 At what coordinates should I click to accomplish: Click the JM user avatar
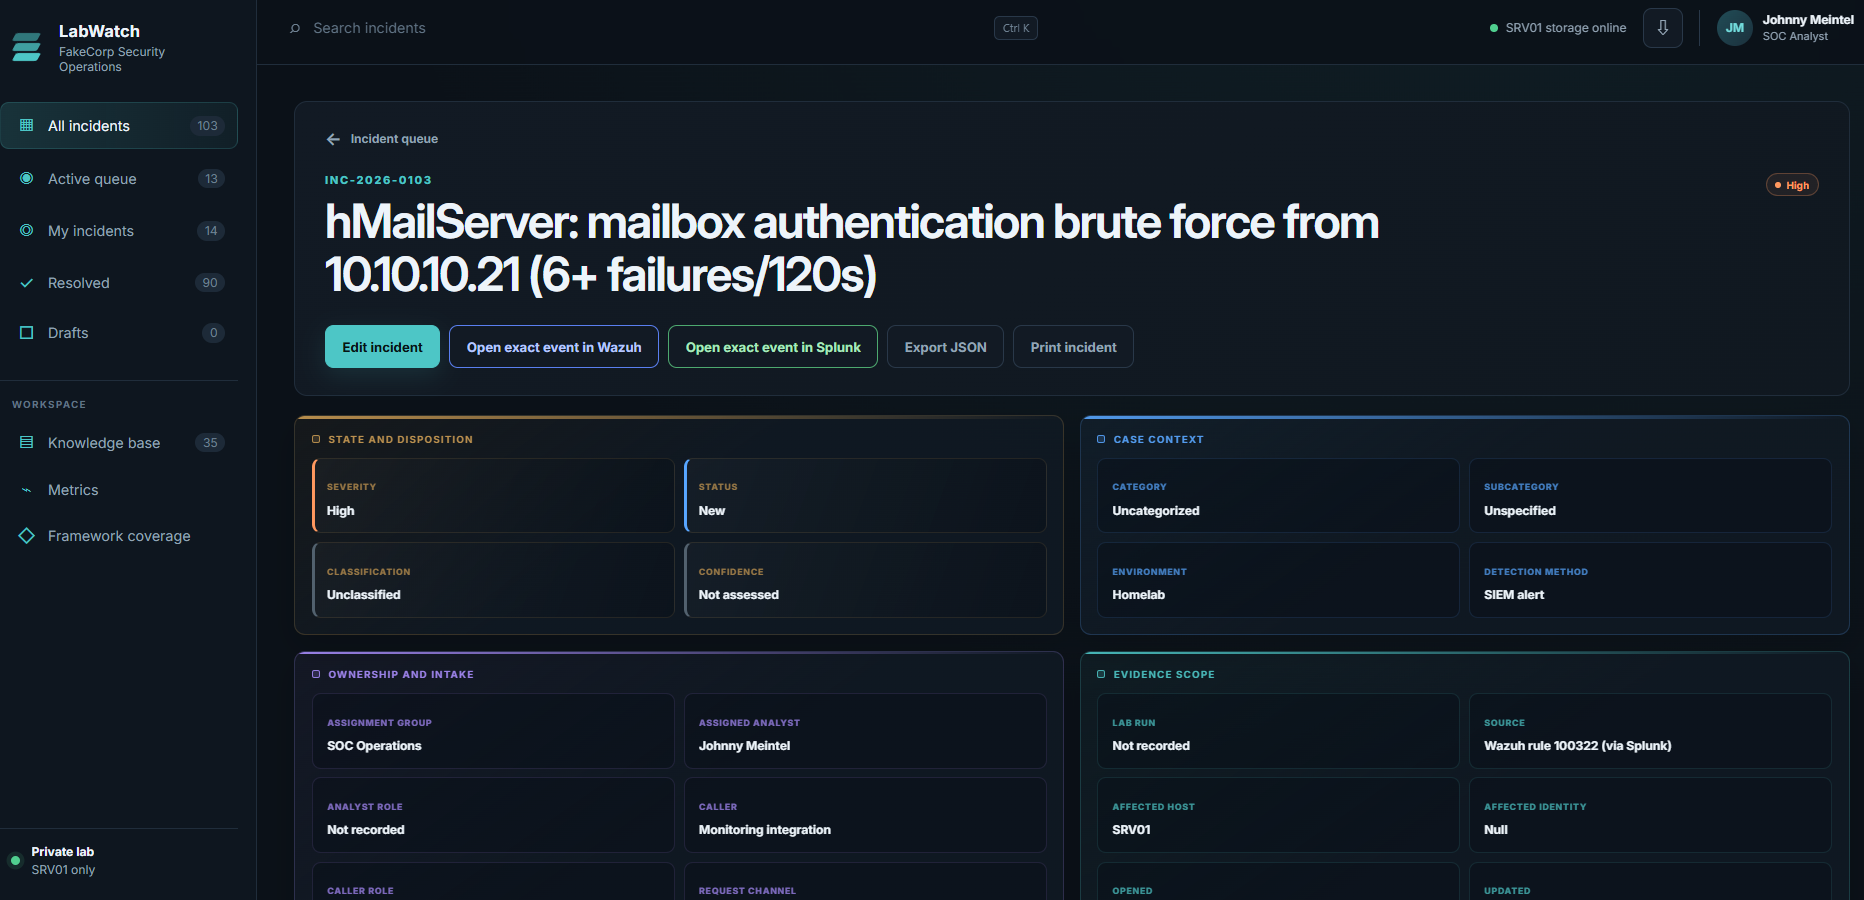tap(1735, 28)
